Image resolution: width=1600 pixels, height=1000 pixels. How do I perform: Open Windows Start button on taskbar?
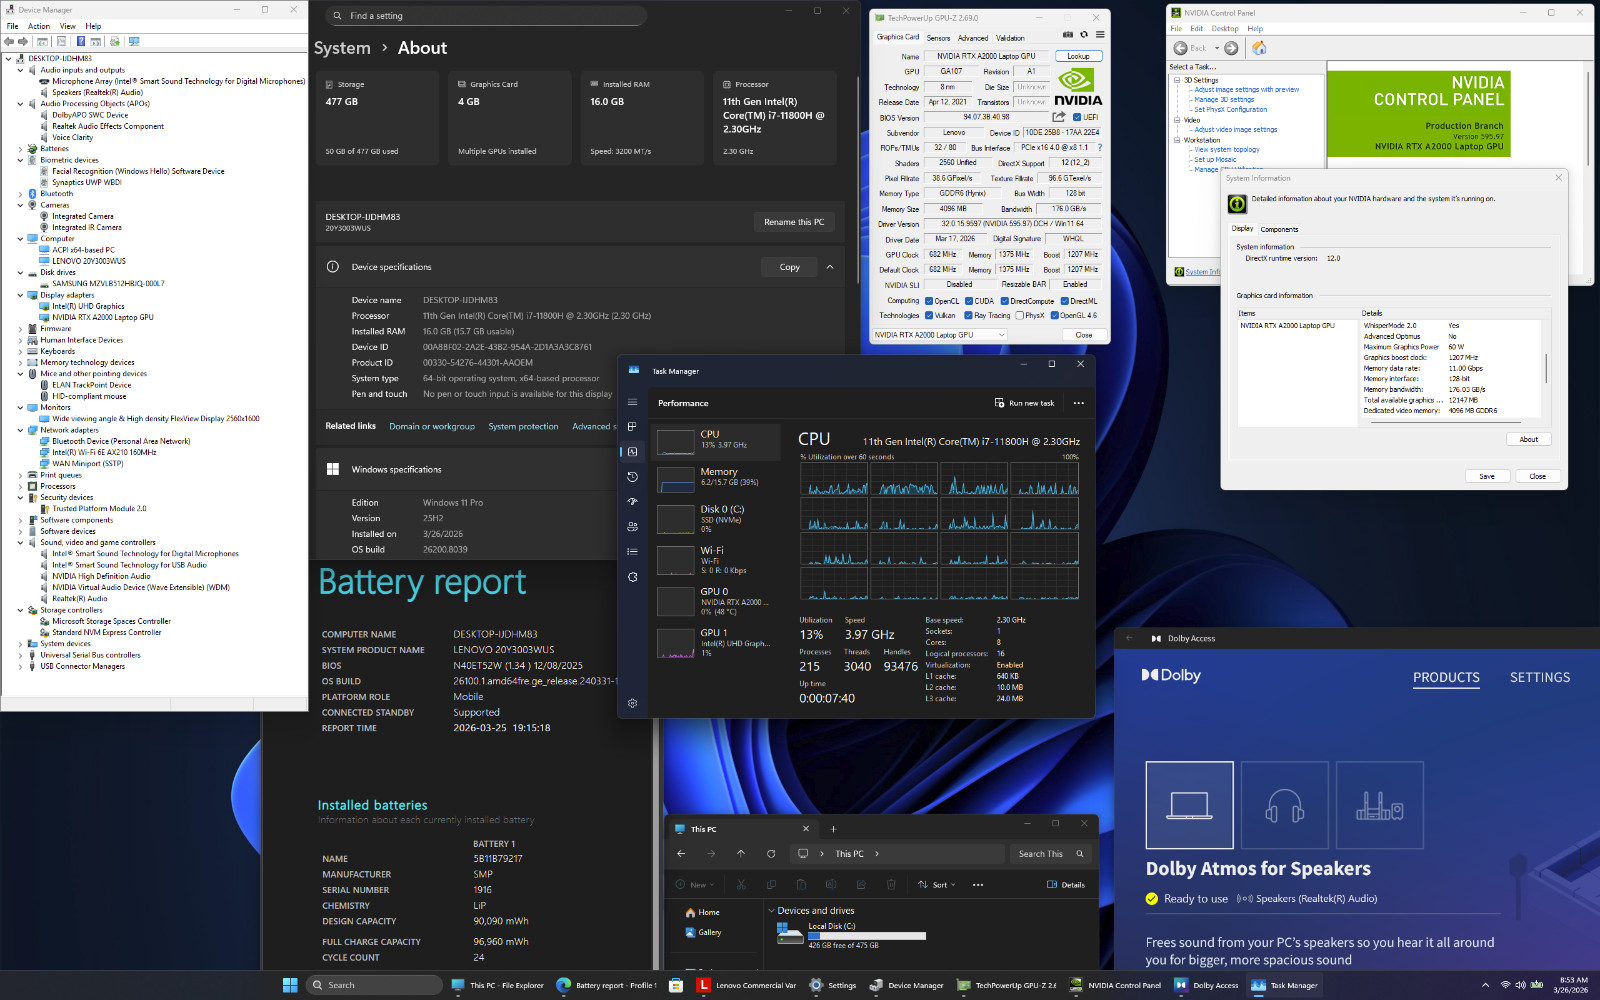[x=290, y=985]
